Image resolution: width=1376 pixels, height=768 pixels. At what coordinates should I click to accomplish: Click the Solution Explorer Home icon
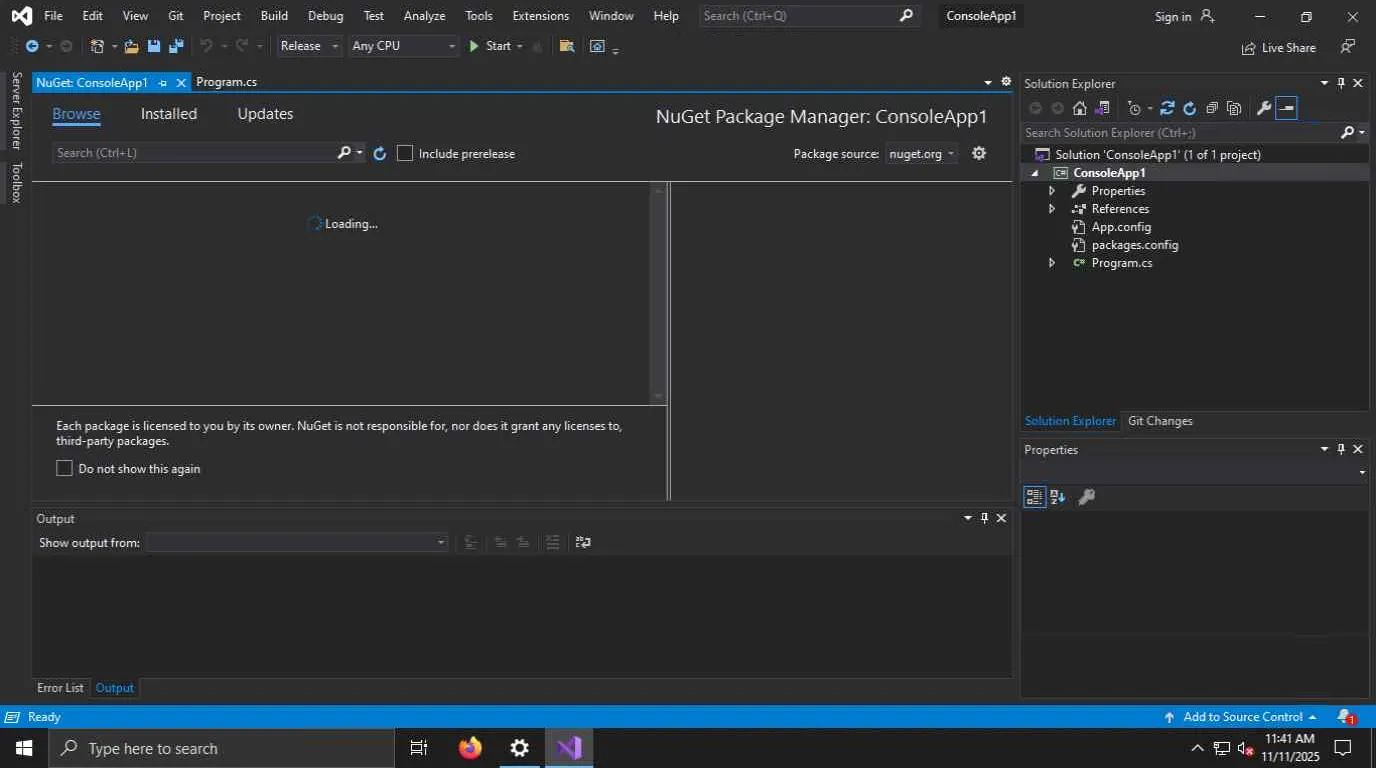(1080, 108)
